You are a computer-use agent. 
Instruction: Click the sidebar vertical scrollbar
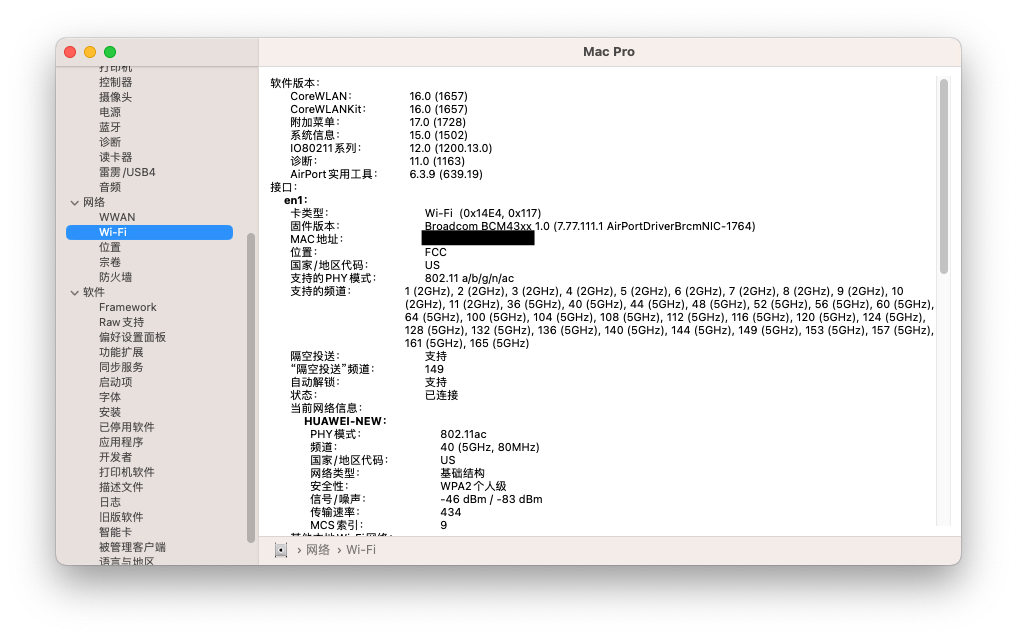pyautogui.click(x=251, y=388)
